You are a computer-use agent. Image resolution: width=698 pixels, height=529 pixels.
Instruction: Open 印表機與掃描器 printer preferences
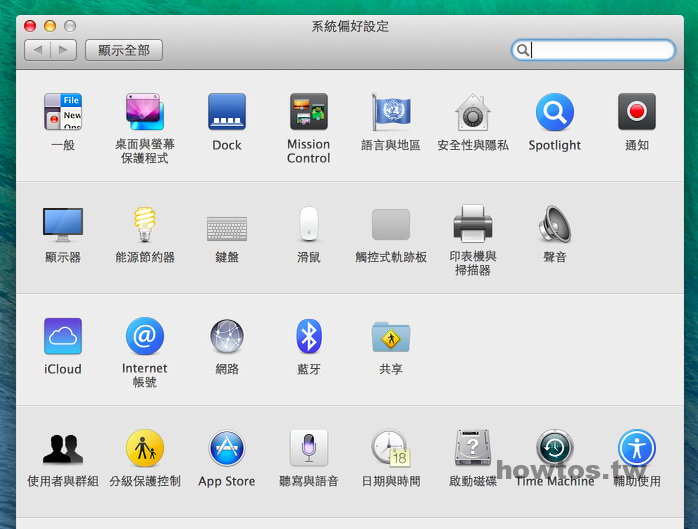[x=472, y=224]
